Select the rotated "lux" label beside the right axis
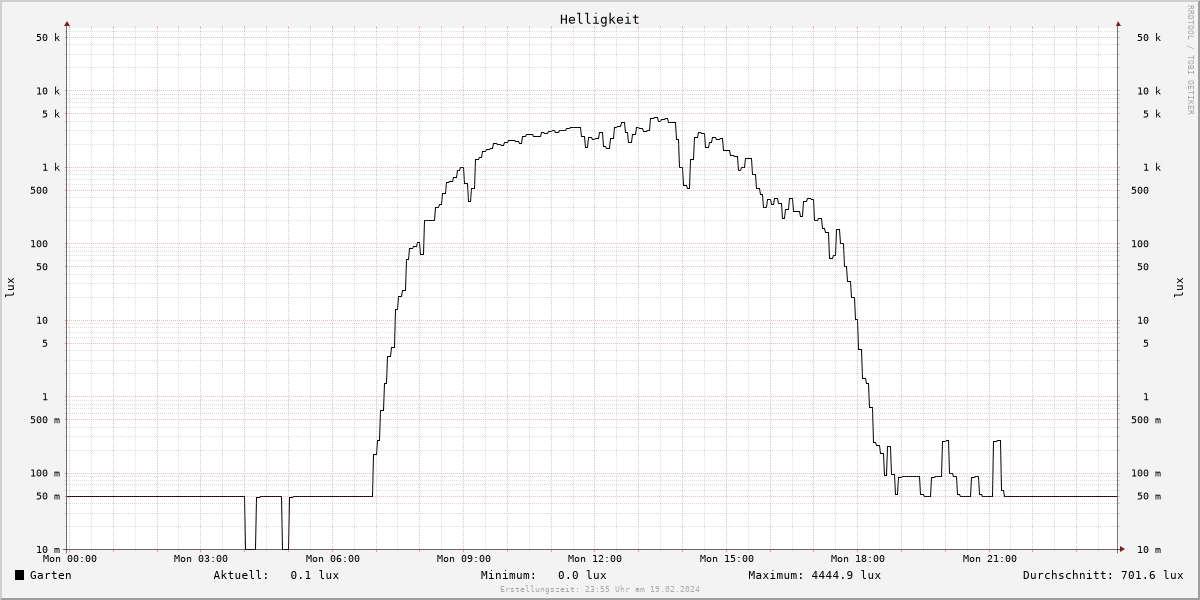Screen dimensions: 1200x600 coord(1179,287)
